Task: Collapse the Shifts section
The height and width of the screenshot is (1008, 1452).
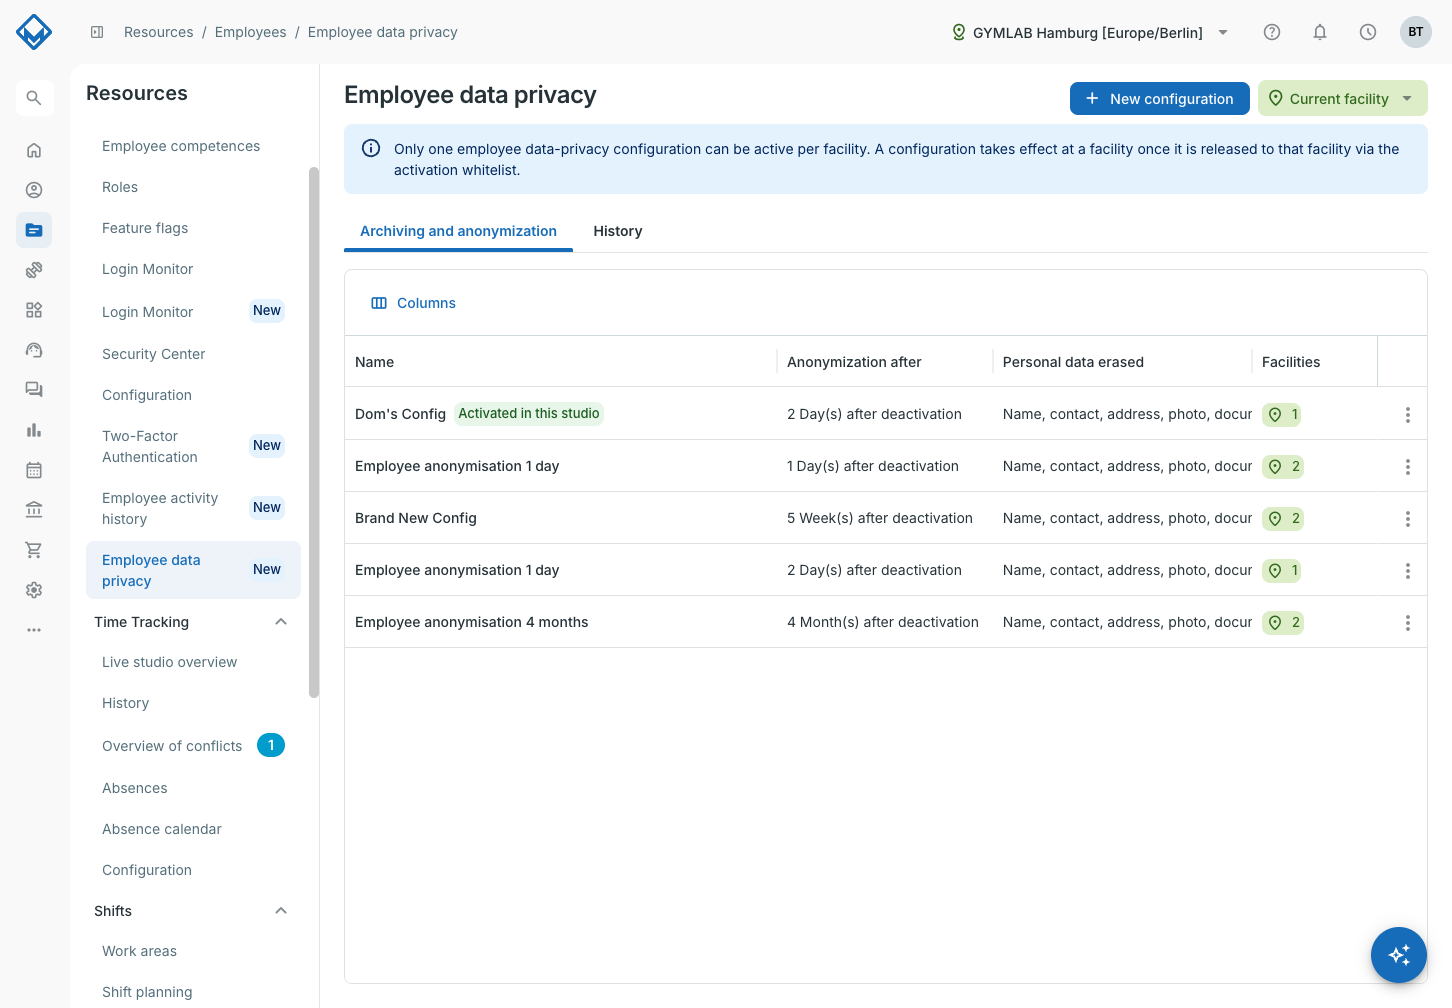Action: pyautogui.click(x=281, y=911)
